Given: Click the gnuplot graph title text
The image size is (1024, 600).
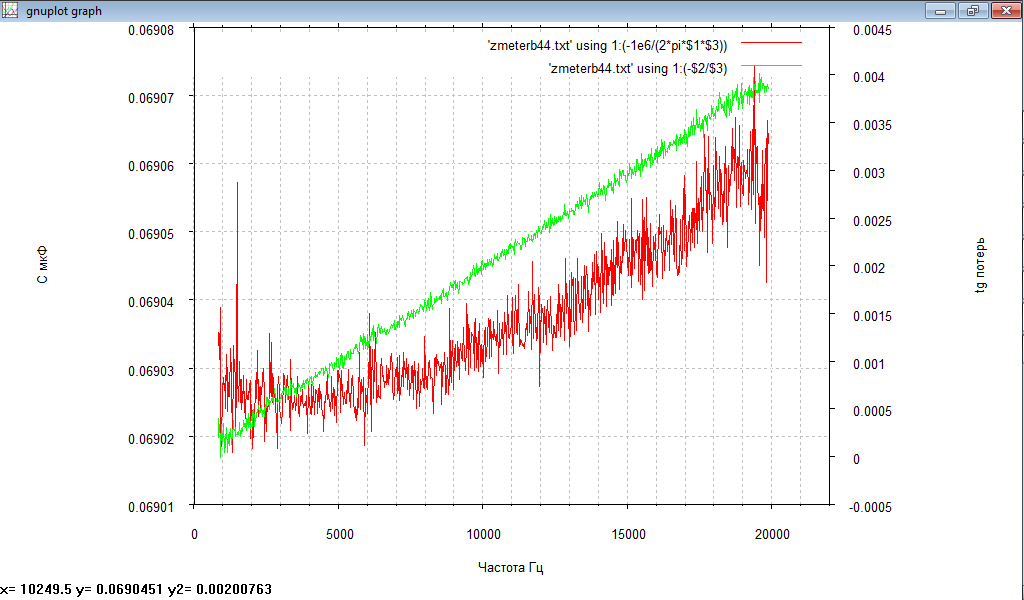Looking at the screenshot, I should pyautogui.click(x=64, y=11).
